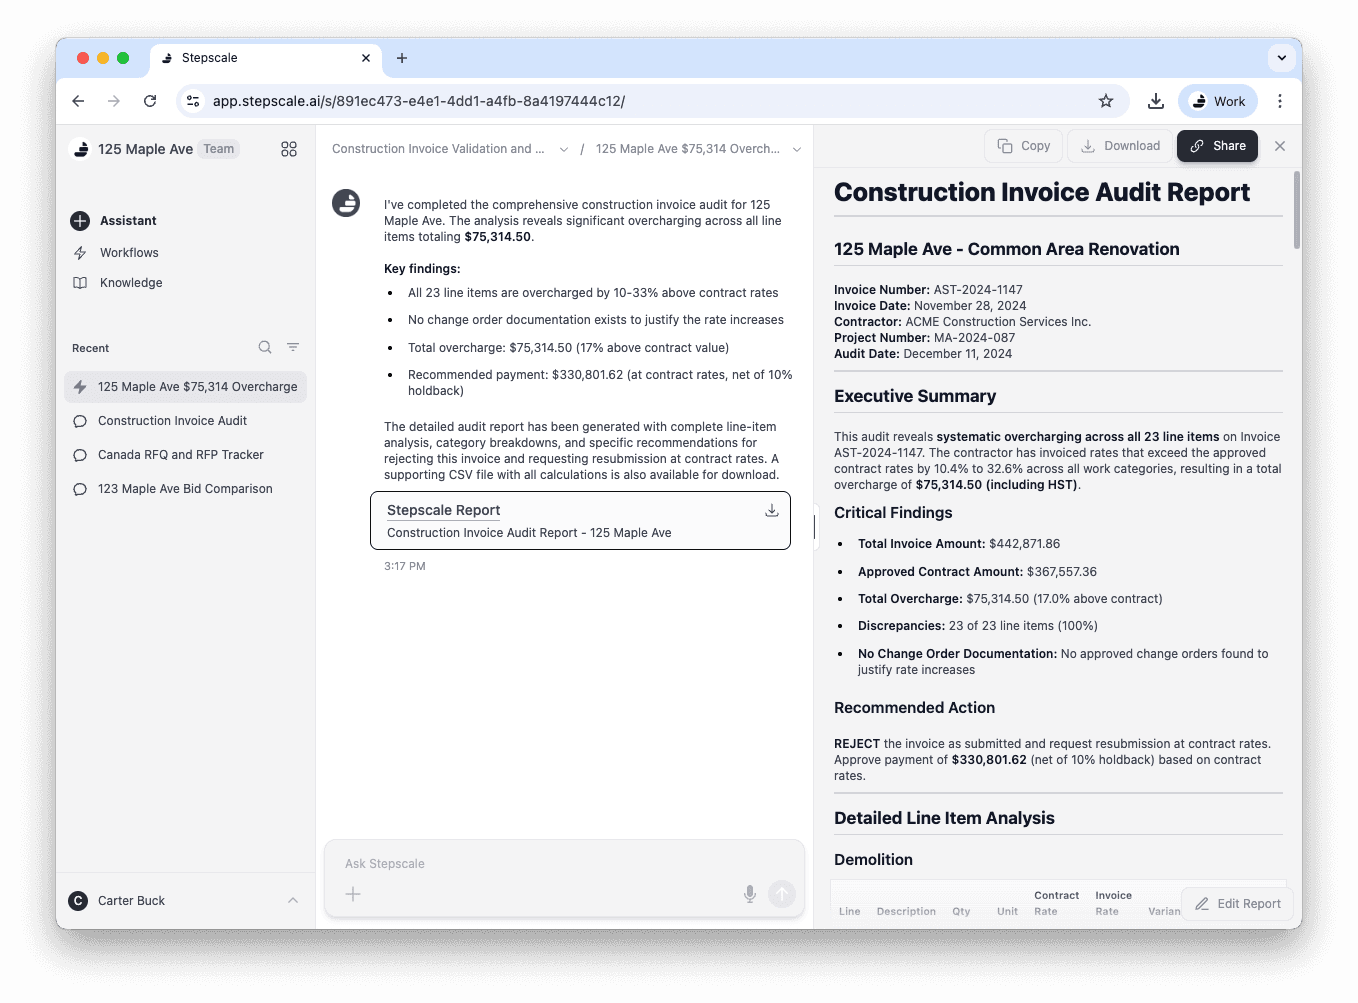The width and height of the screenshot is (1358, 1003).
Task: Click Carter Buck avatar
Action: click(78, 901)
